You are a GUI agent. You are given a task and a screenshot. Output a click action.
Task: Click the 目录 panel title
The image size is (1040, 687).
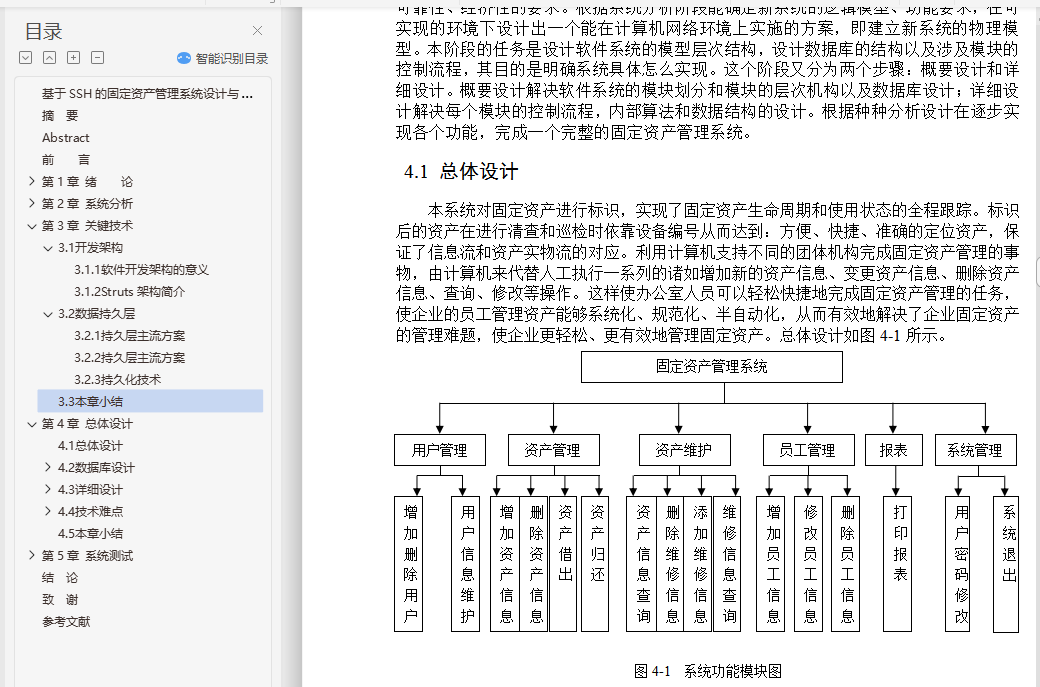point(43,31)
